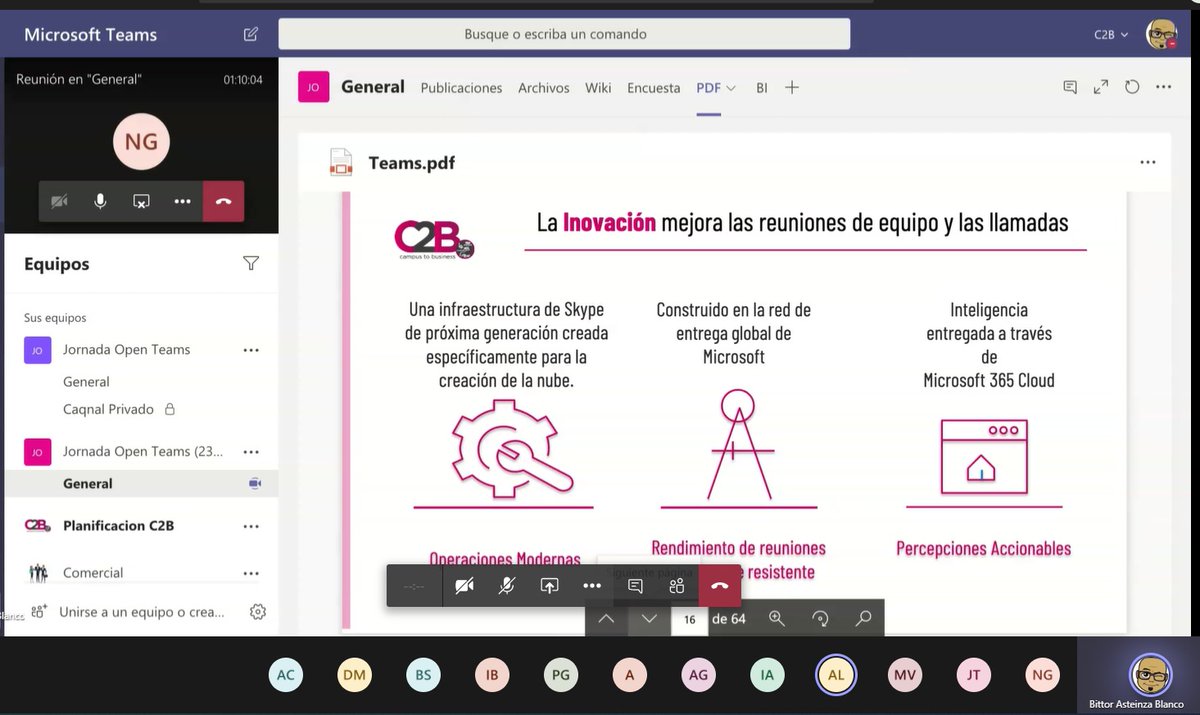This screenshot has height=715, width=1200.
Task: Open the Caqnal Privado channel
Action: point(108,409)
